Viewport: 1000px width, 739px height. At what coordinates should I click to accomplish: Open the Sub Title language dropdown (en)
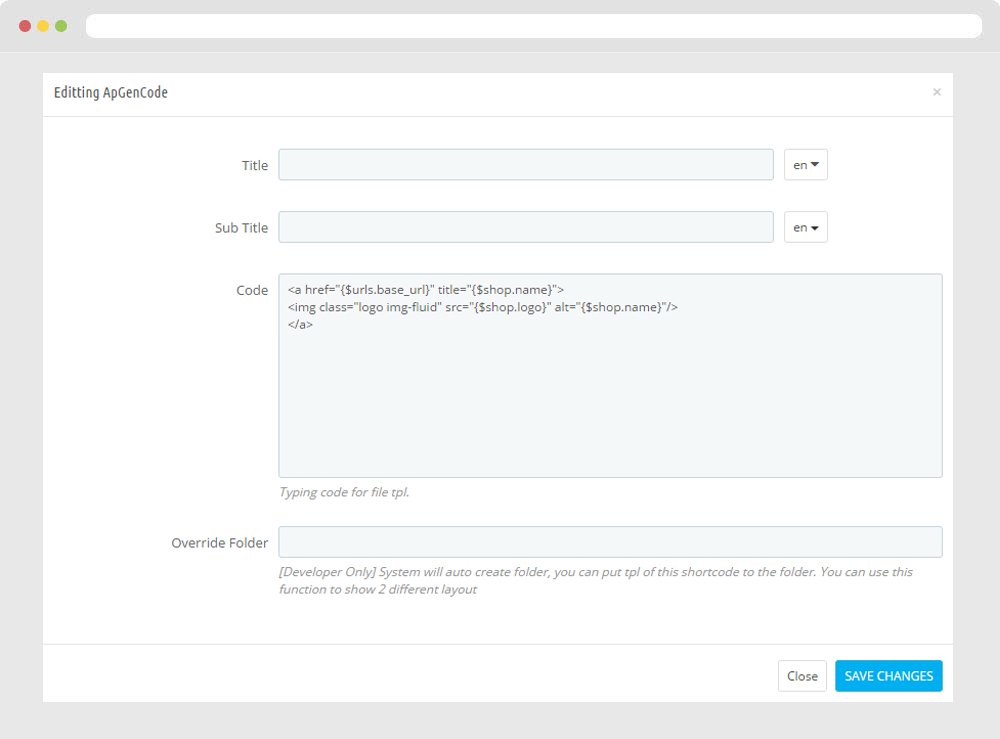coord(805,227)
